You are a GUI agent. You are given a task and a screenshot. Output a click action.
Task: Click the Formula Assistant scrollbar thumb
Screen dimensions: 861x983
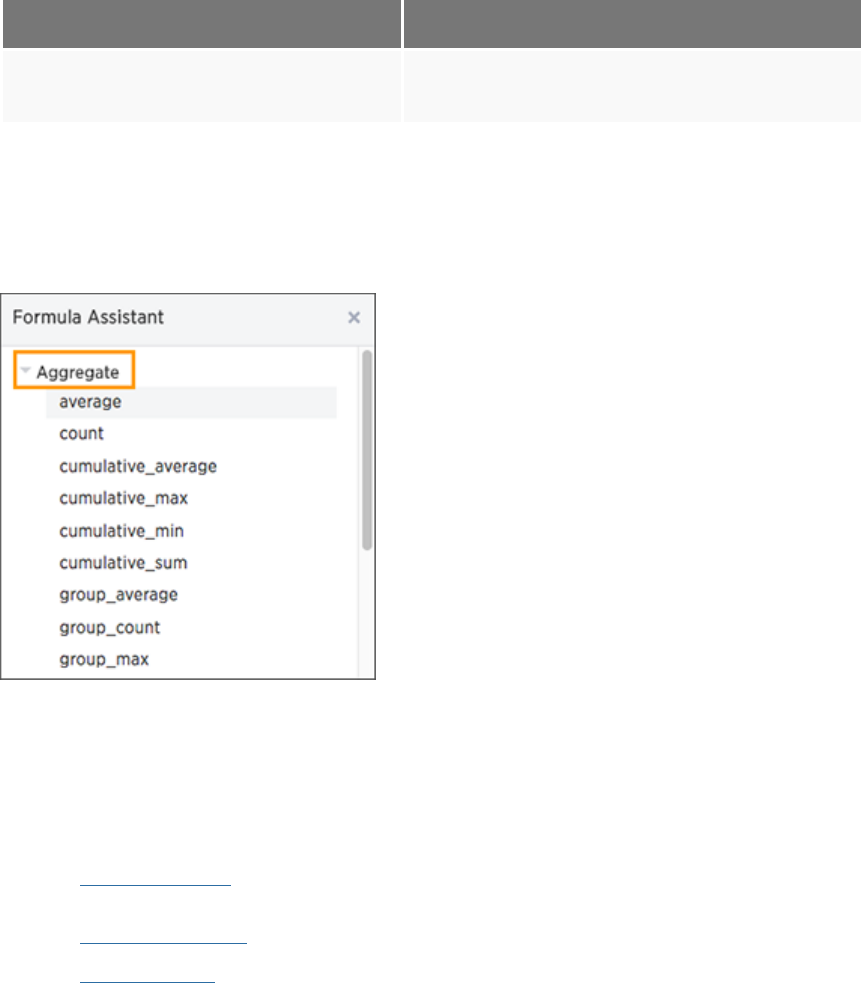coord(367,450)
